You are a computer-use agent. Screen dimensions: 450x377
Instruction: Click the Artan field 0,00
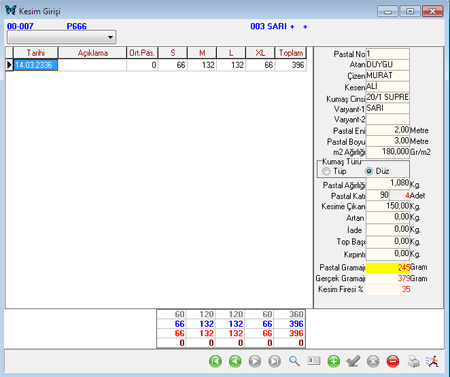pos(387,217)
